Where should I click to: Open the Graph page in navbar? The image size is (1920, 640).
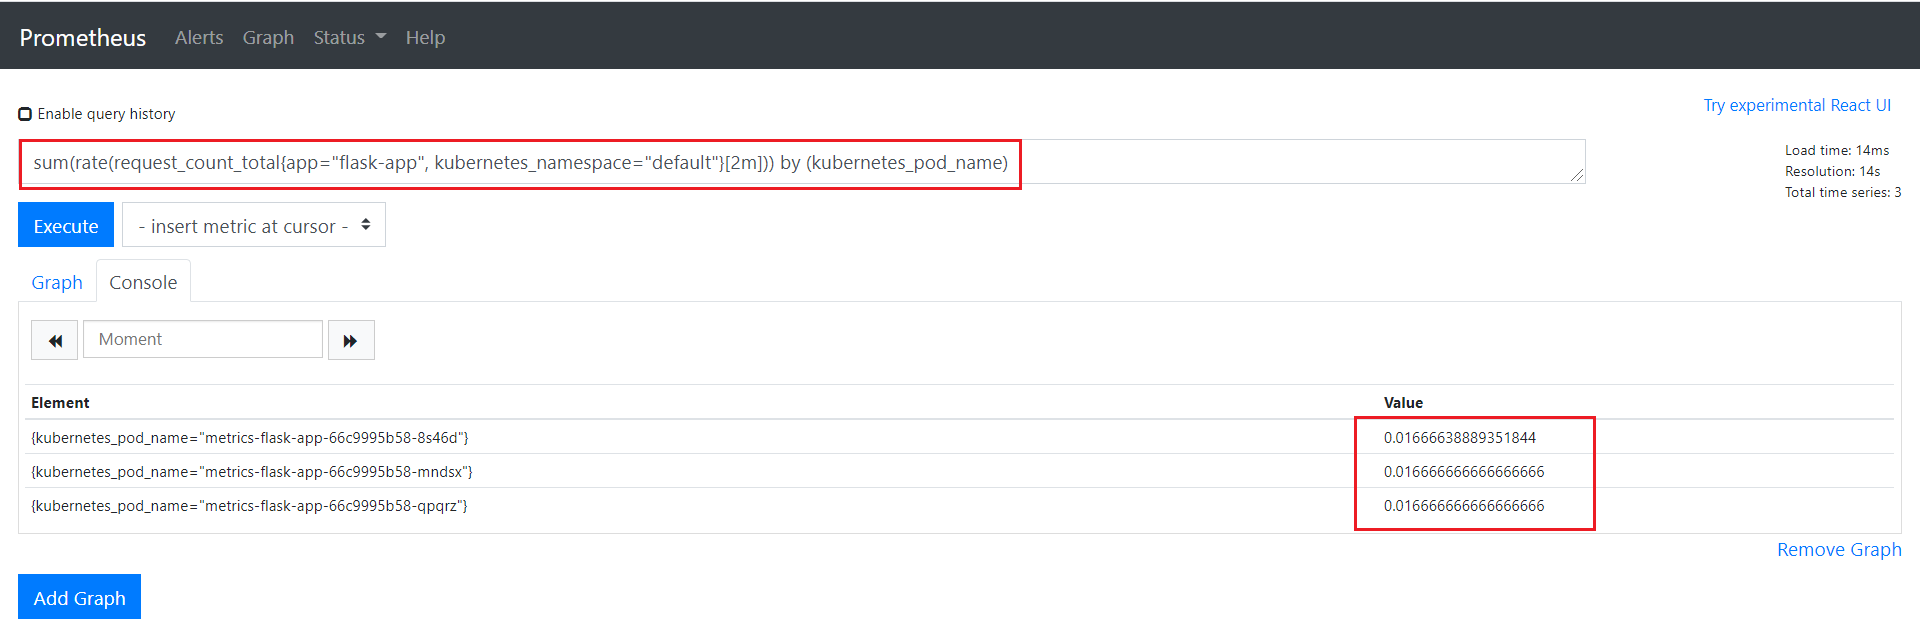coord(268,37)
